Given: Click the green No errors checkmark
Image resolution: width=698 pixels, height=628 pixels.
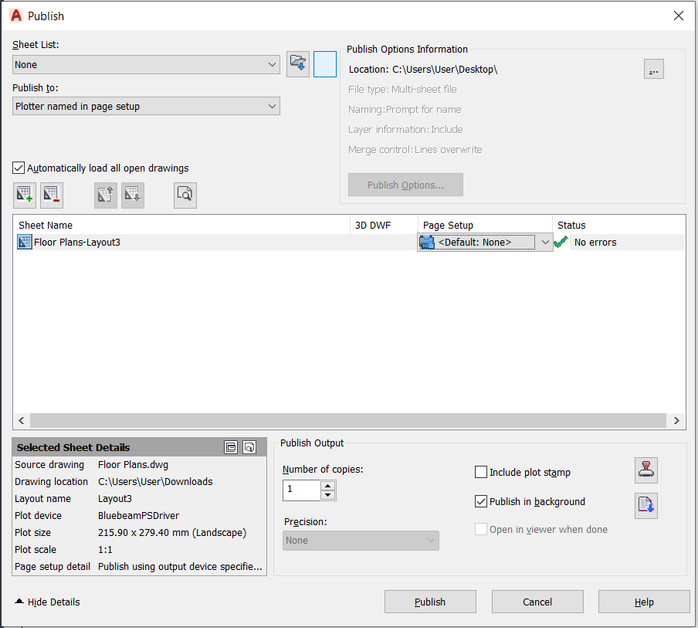Looking at the screenshot, I should click(x=561, y=242).
